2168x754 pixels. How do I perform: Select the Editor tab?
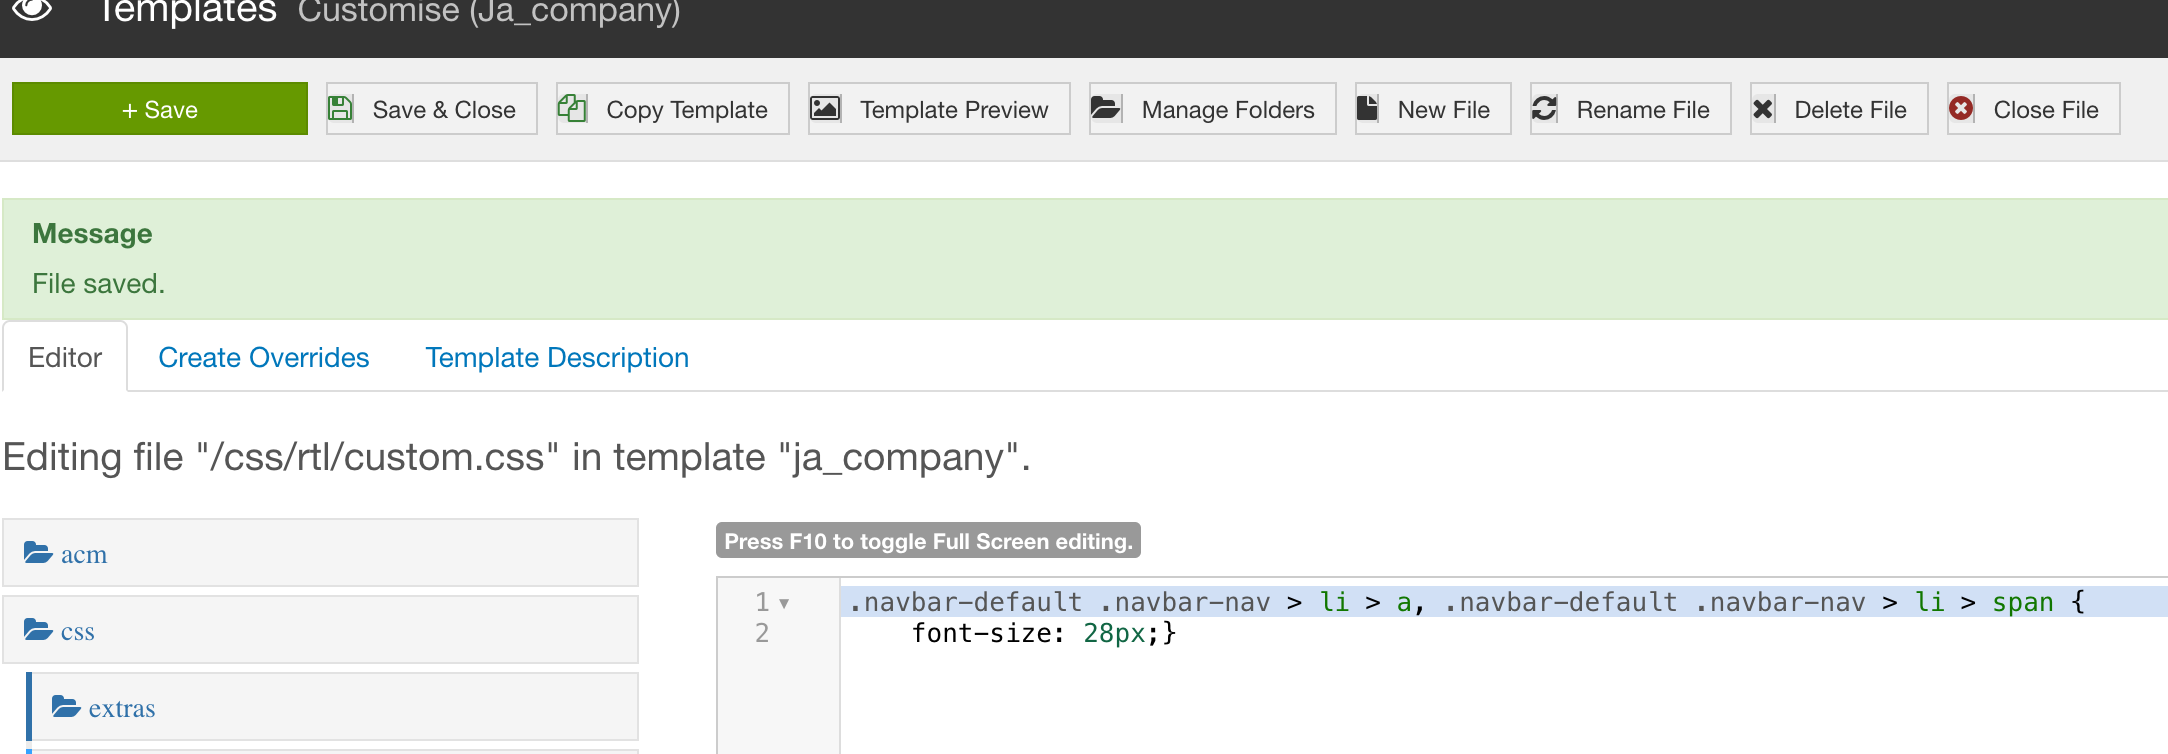click(65, 358)
